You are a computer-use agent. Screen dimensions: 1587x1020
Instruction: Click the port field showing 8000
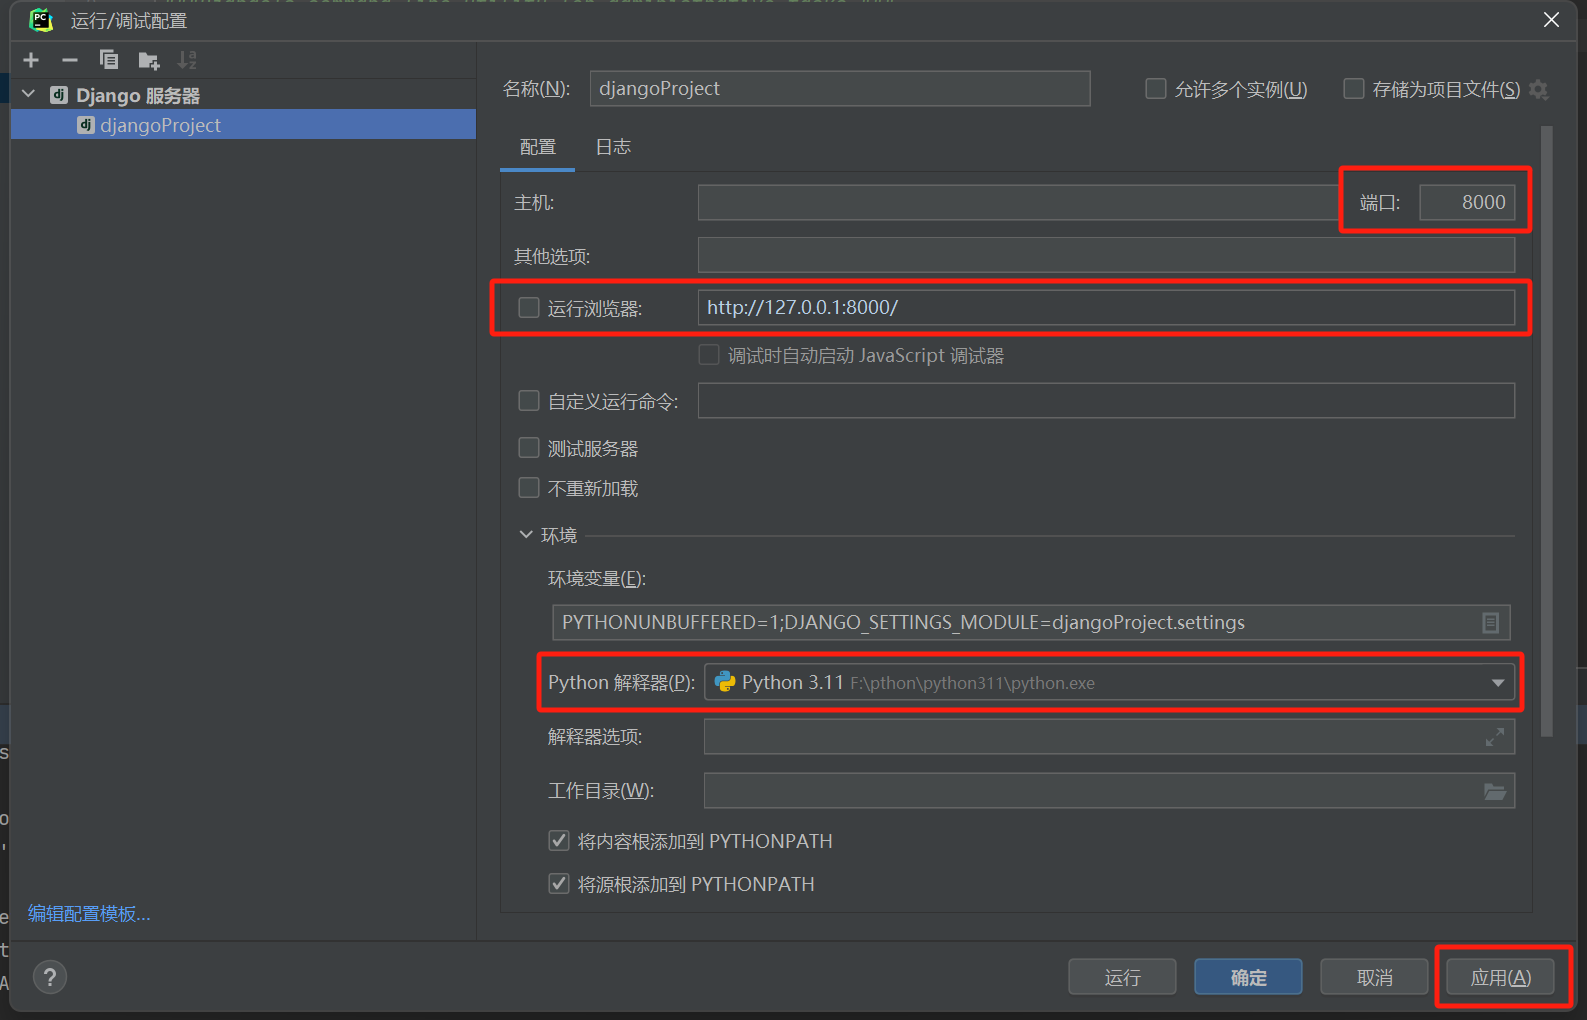[1467, 203]
